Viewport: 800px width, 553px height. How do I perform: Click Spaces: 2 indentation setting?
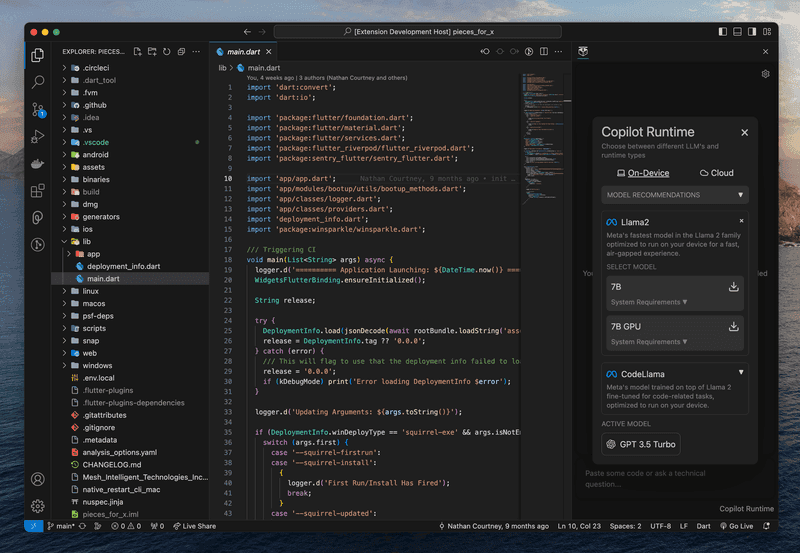[625, 526]
